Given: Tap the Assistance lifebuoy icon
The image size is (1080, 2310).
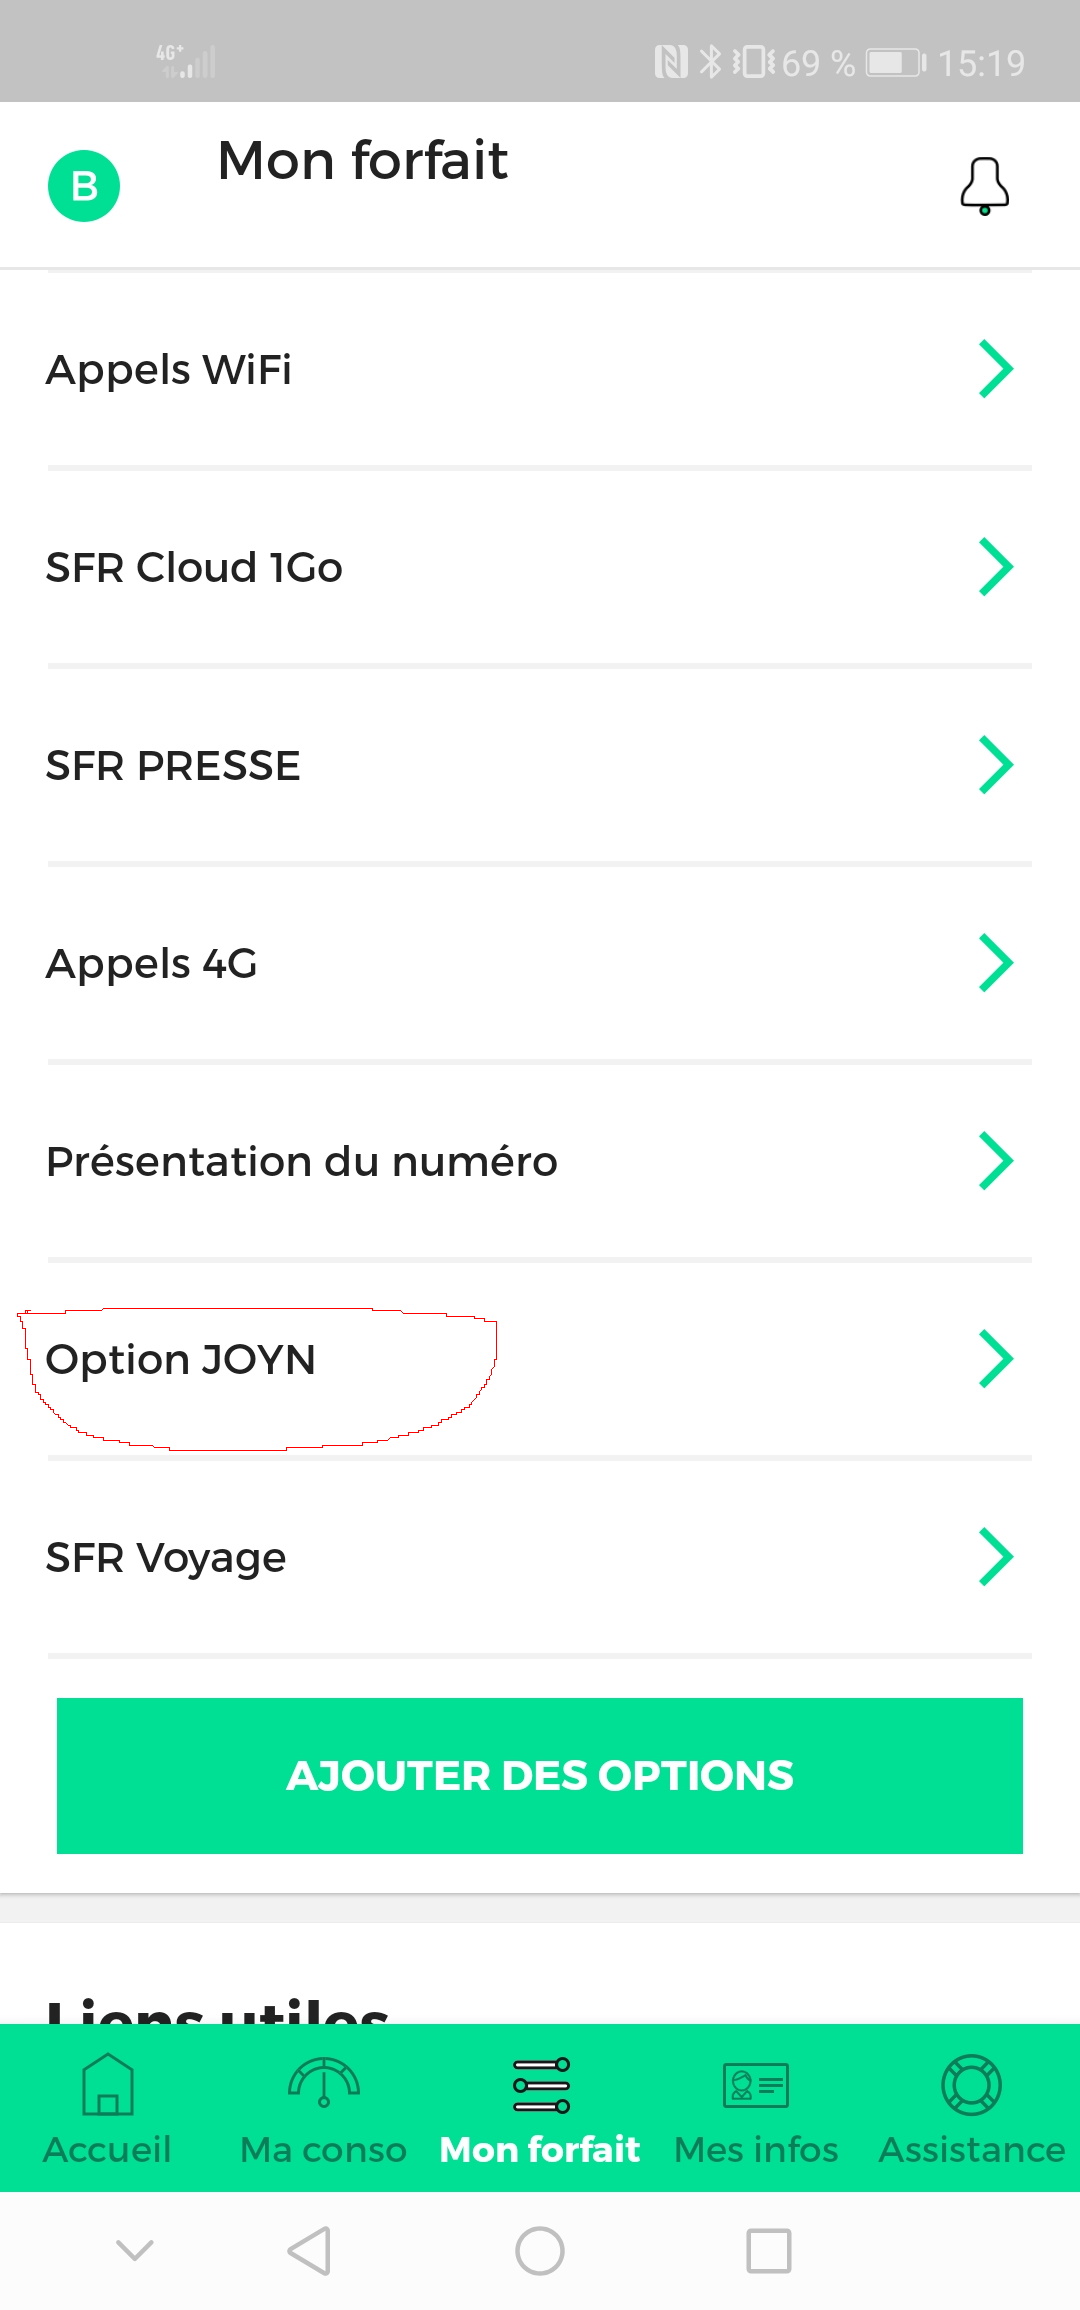Looking at the screenshot, I should click(x=971, y=2085).
